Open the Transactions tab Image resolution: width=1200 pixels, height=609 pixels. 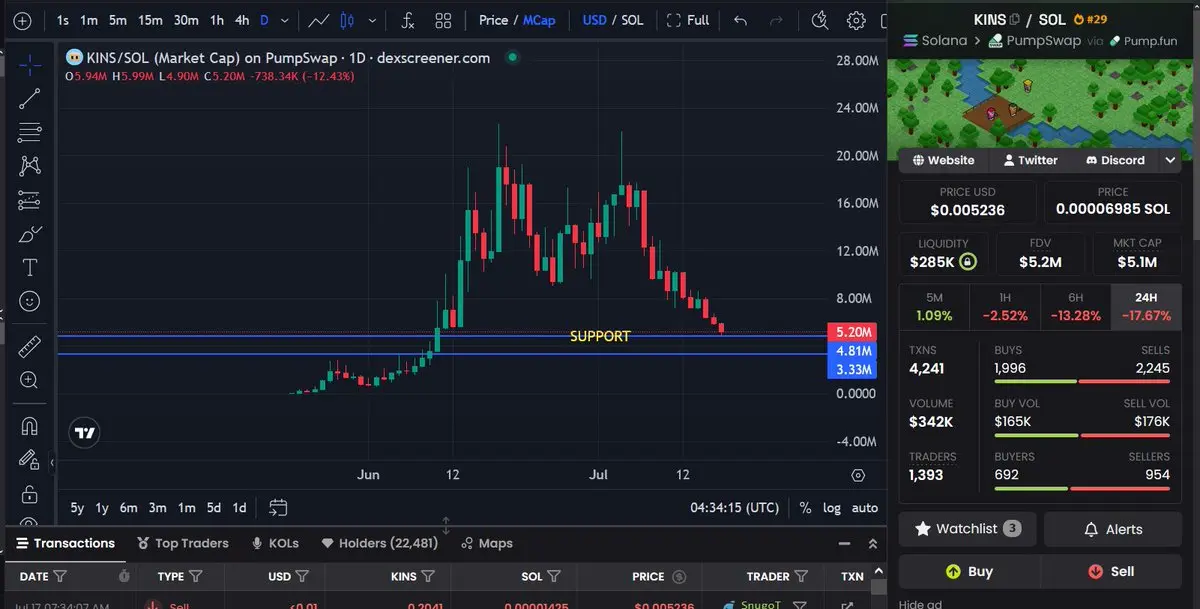(x=65, y=543)
